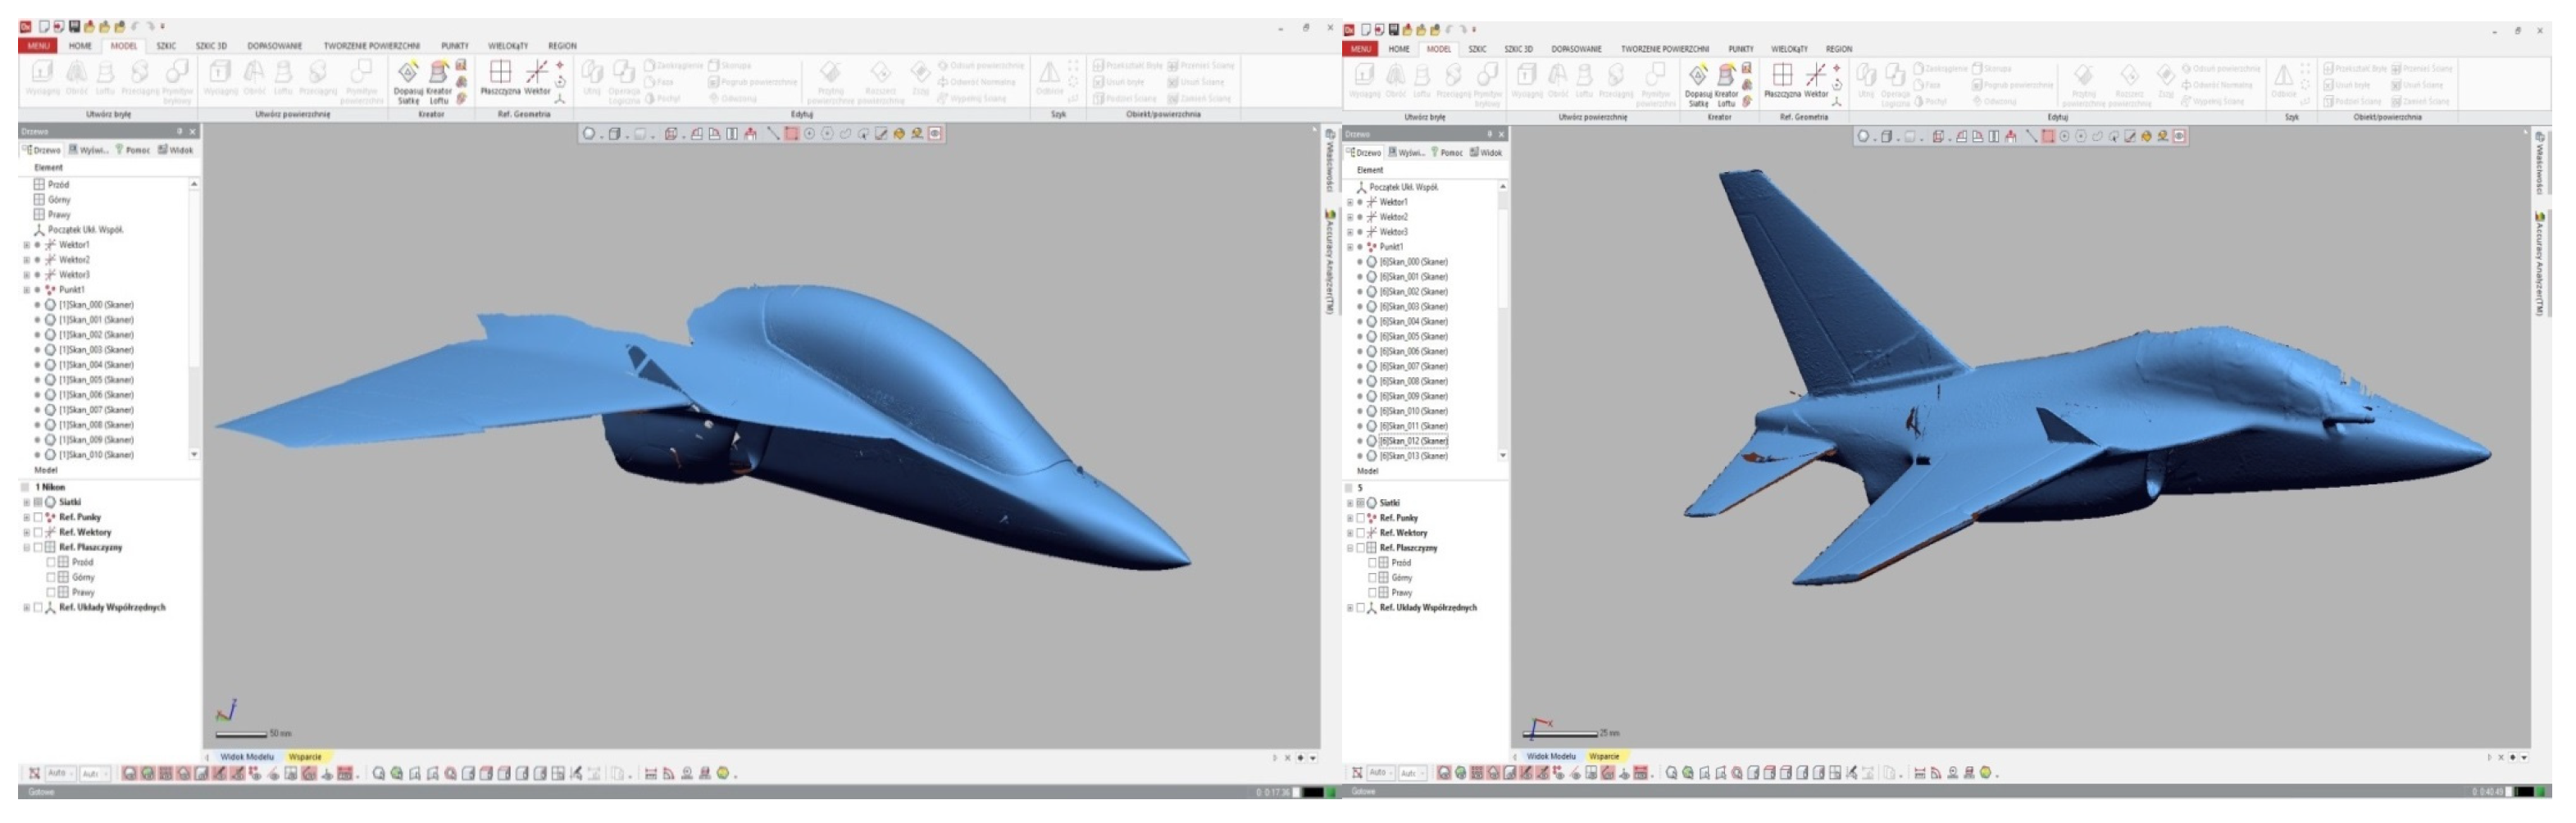Toggle Ref. Wektory checkbox in left window
The image size is (2576, 823).
pos(38,533)
